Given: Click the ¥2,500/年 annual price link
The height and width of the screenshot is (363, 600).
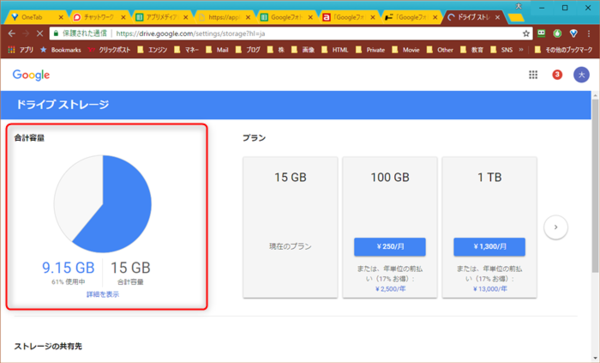Looking at the screenshot, I should 390,289.
